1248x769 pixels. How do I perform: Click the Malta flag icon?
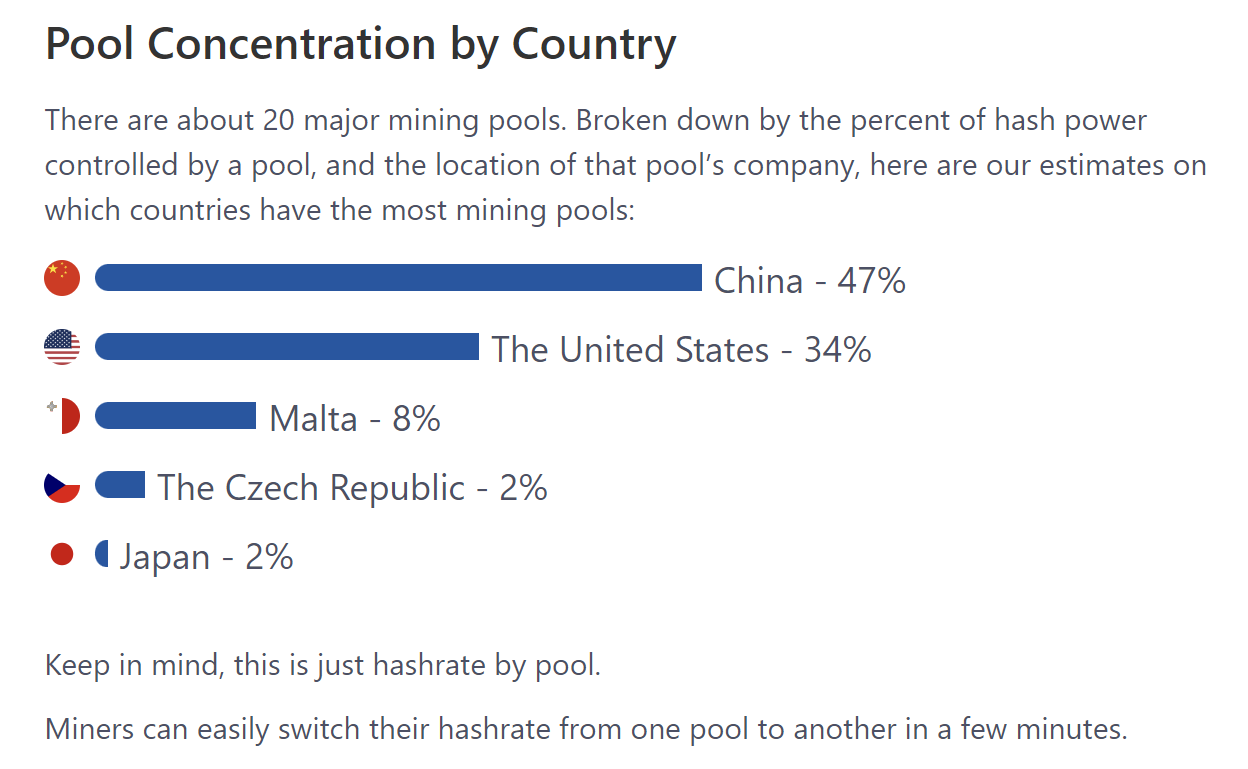[x=62, y=416]
